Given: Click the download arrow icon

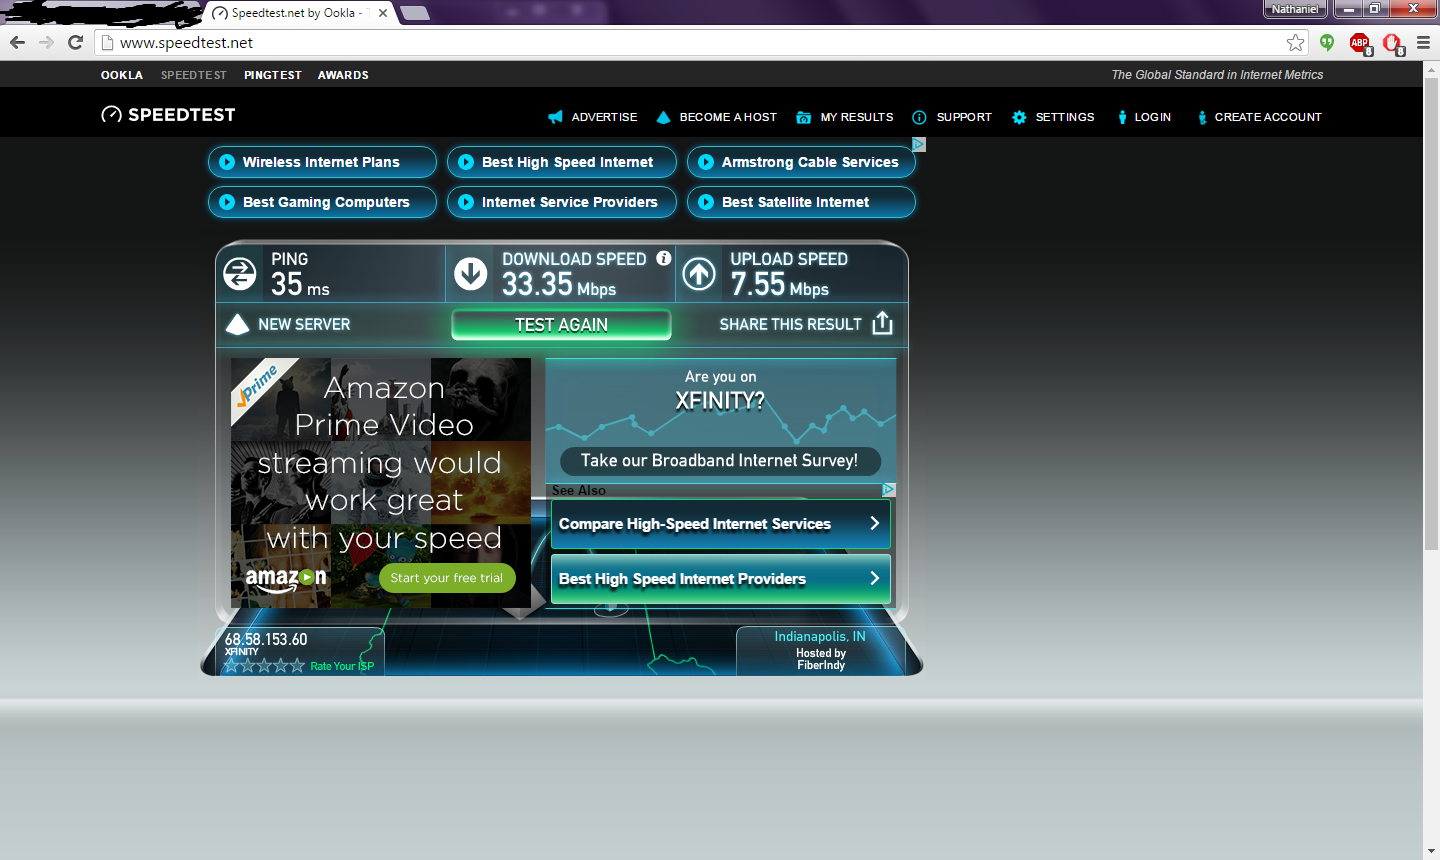Looking at the screenshot, I should coord(471,273).
